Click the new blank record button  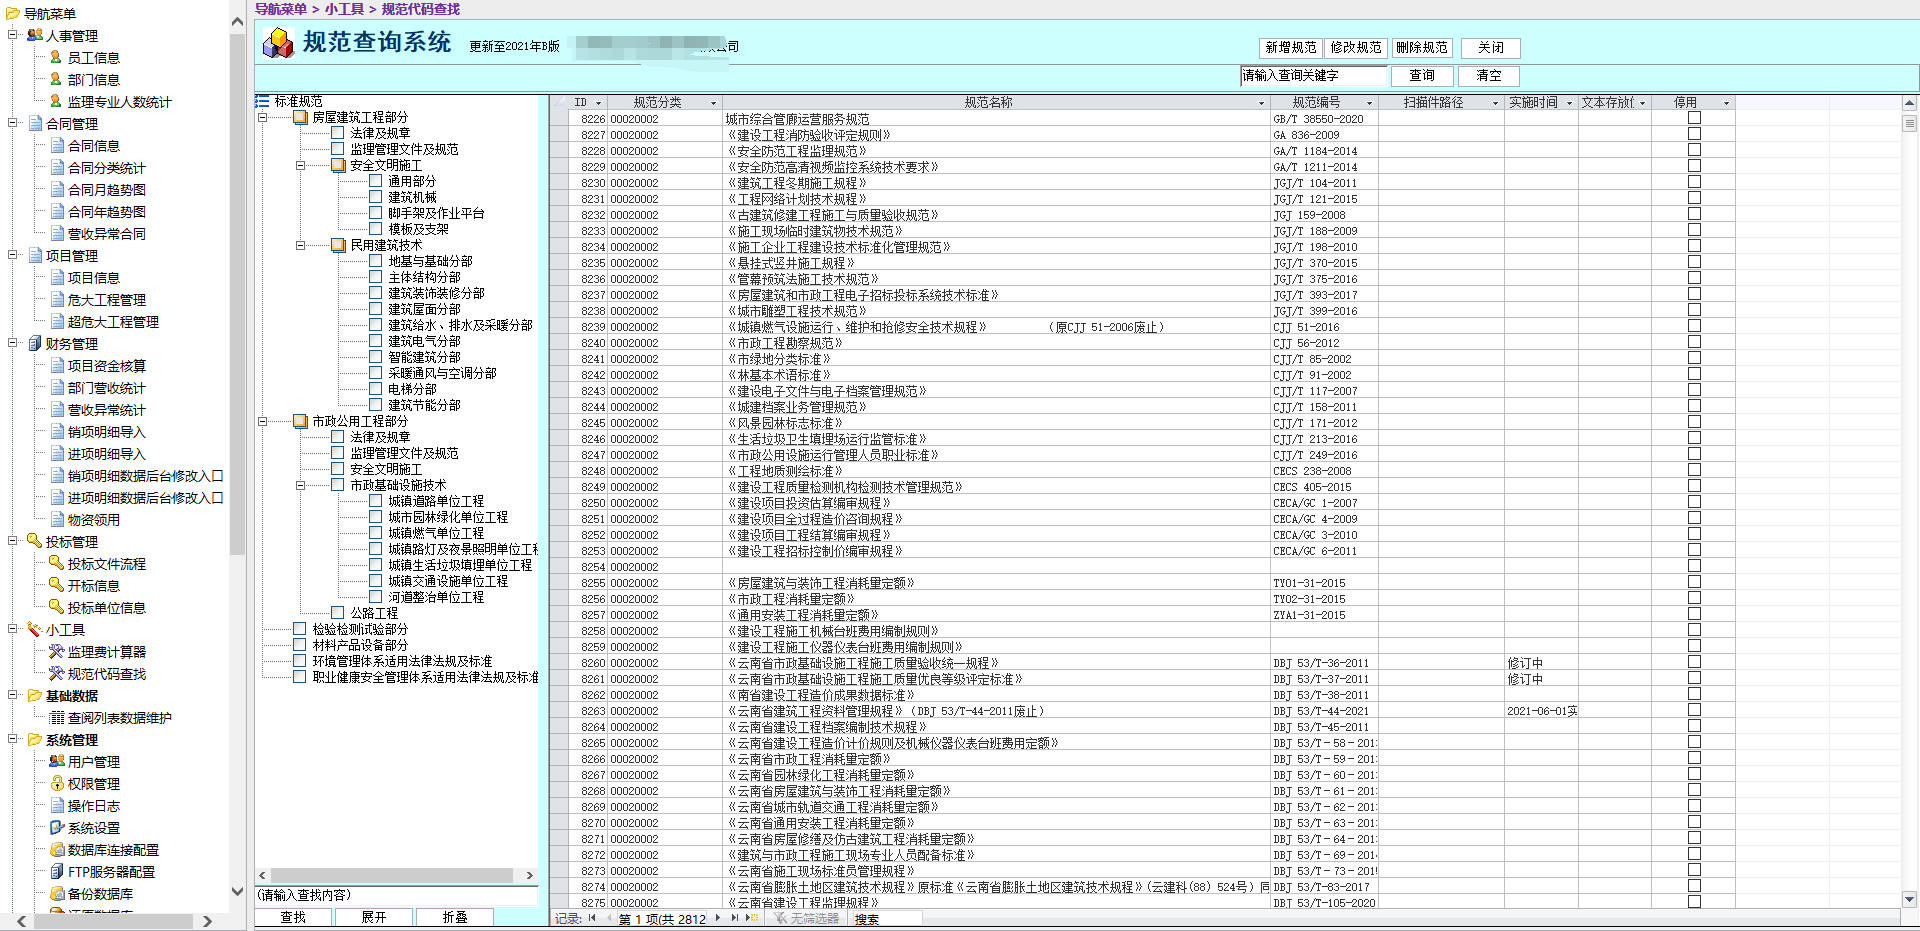coord(752,918)
